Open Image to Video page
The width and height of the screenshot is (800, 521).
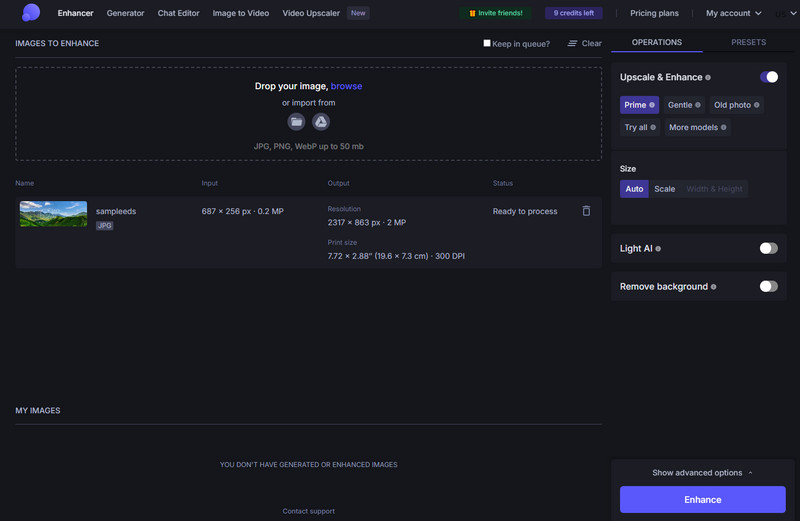click(x=241, y=13)
